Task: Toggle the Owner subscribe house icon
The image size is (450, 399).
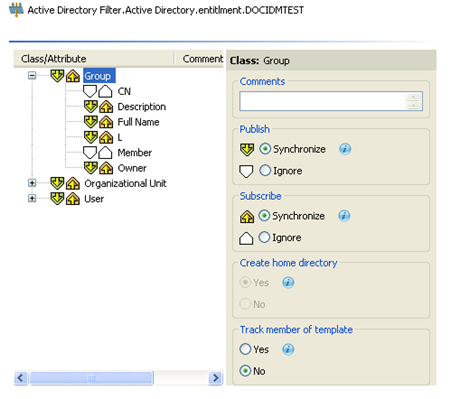Action: pyautogui.click(x=106, y=168)
